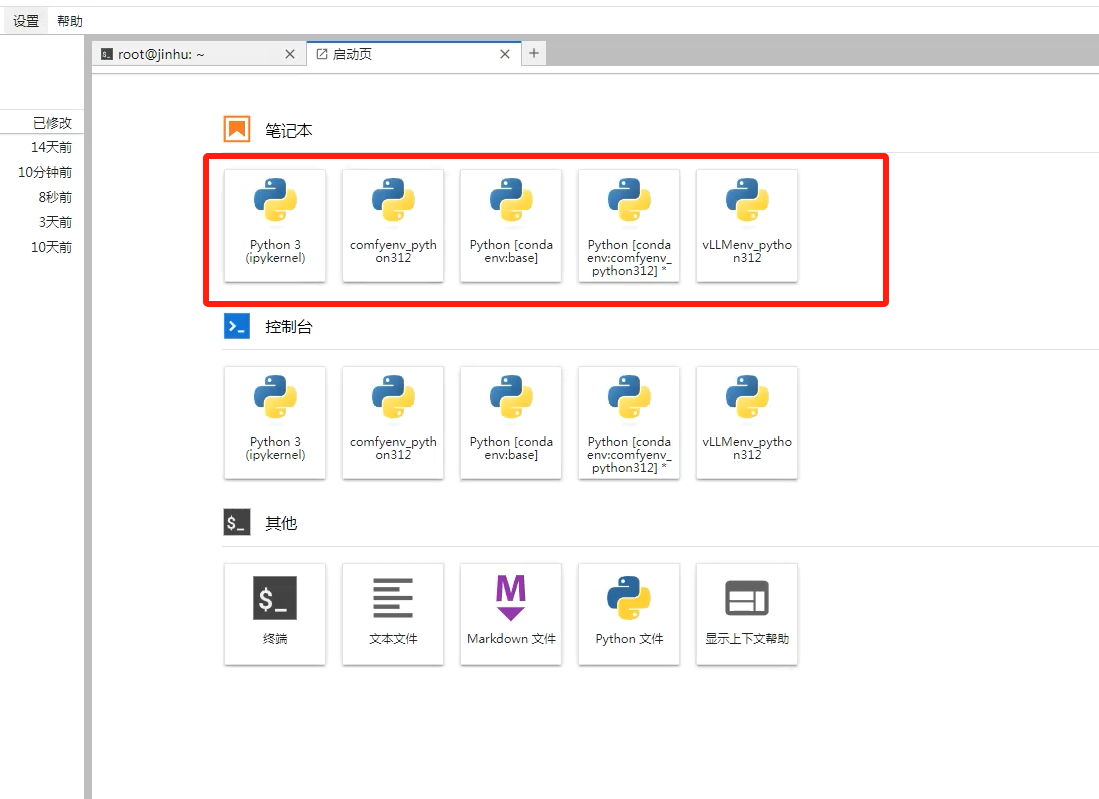Open vLLMenv_python312 console card
This screenshot has height=799, width=1099.
click(747, 423)
